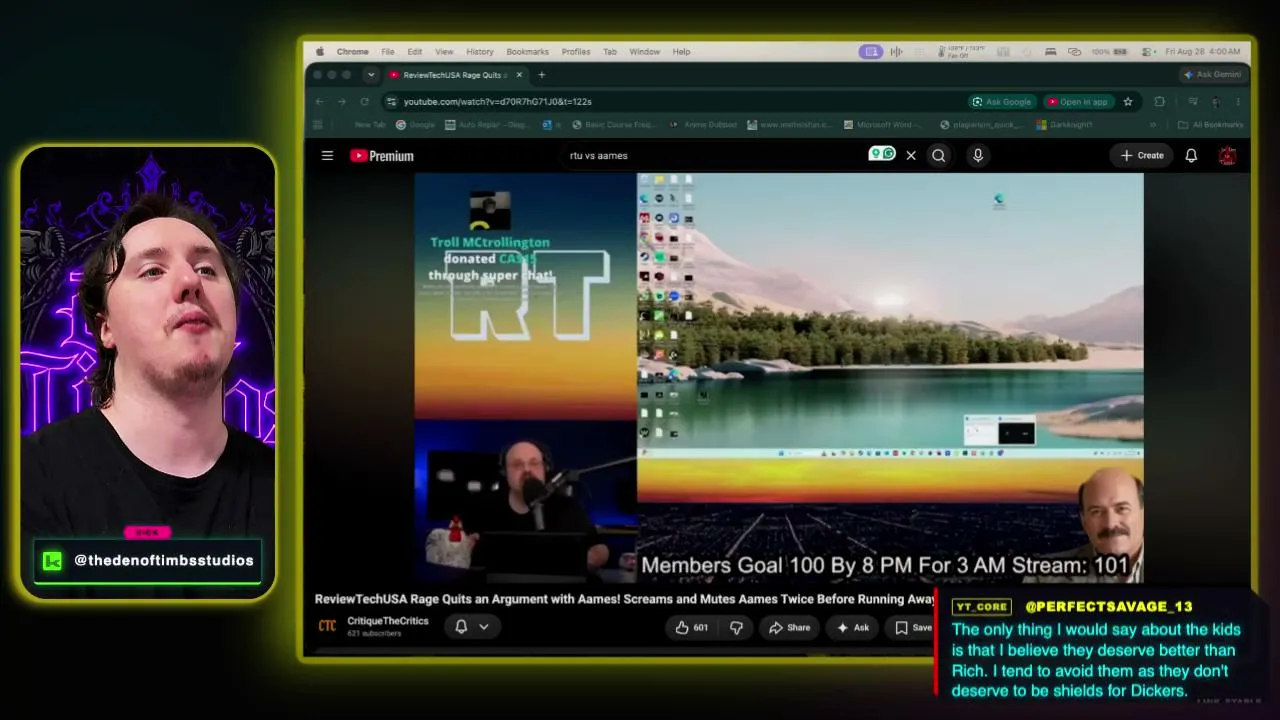The height and width of the screenshot is (720, 1280).
Task: Clear the YouTube search query
Action: pos(911,155)
